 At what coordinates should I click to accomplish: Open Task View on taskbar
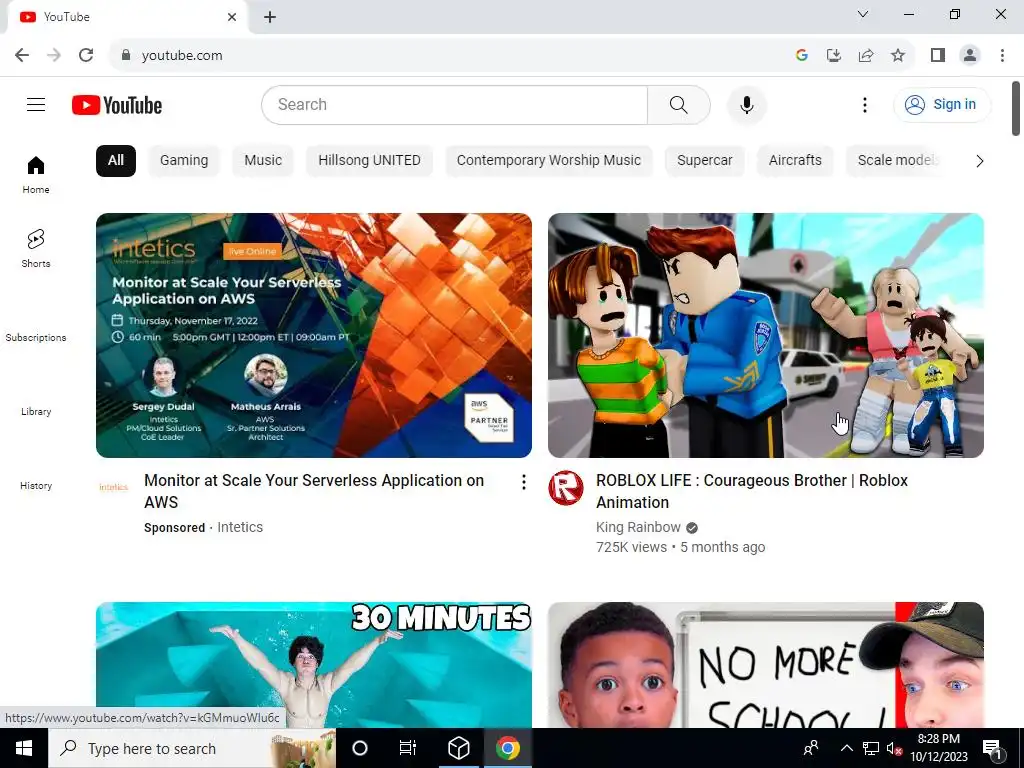coord(408,748)
